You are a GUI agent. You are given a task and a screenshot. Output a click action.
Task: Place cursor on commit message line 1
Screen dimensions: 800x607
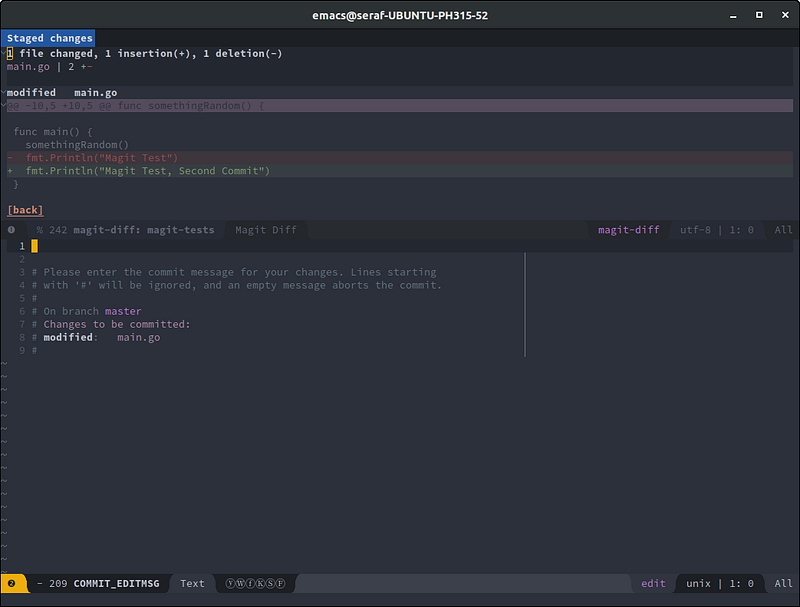[x=34, y=246]
